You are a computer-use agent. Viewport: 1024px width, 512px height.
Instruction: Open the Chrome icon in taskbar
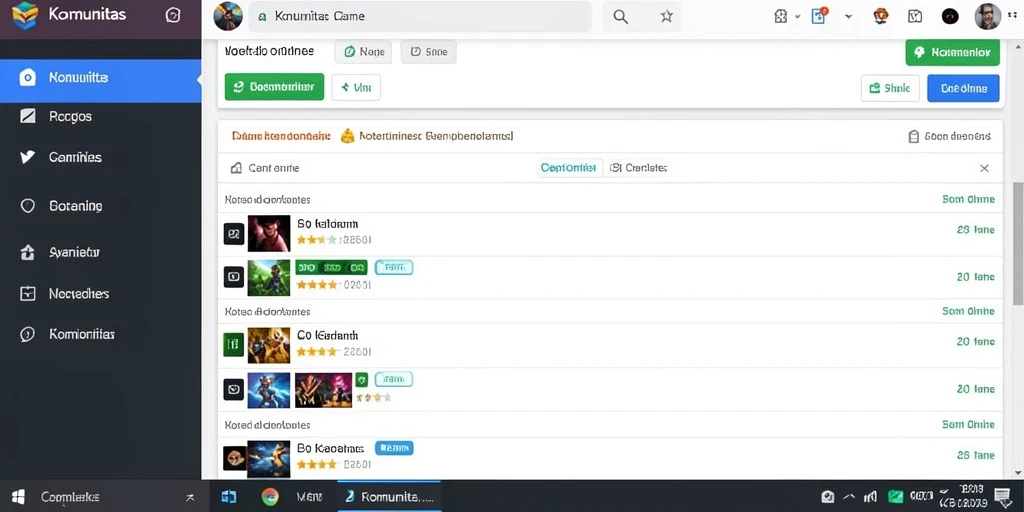[x=270, y=497]
